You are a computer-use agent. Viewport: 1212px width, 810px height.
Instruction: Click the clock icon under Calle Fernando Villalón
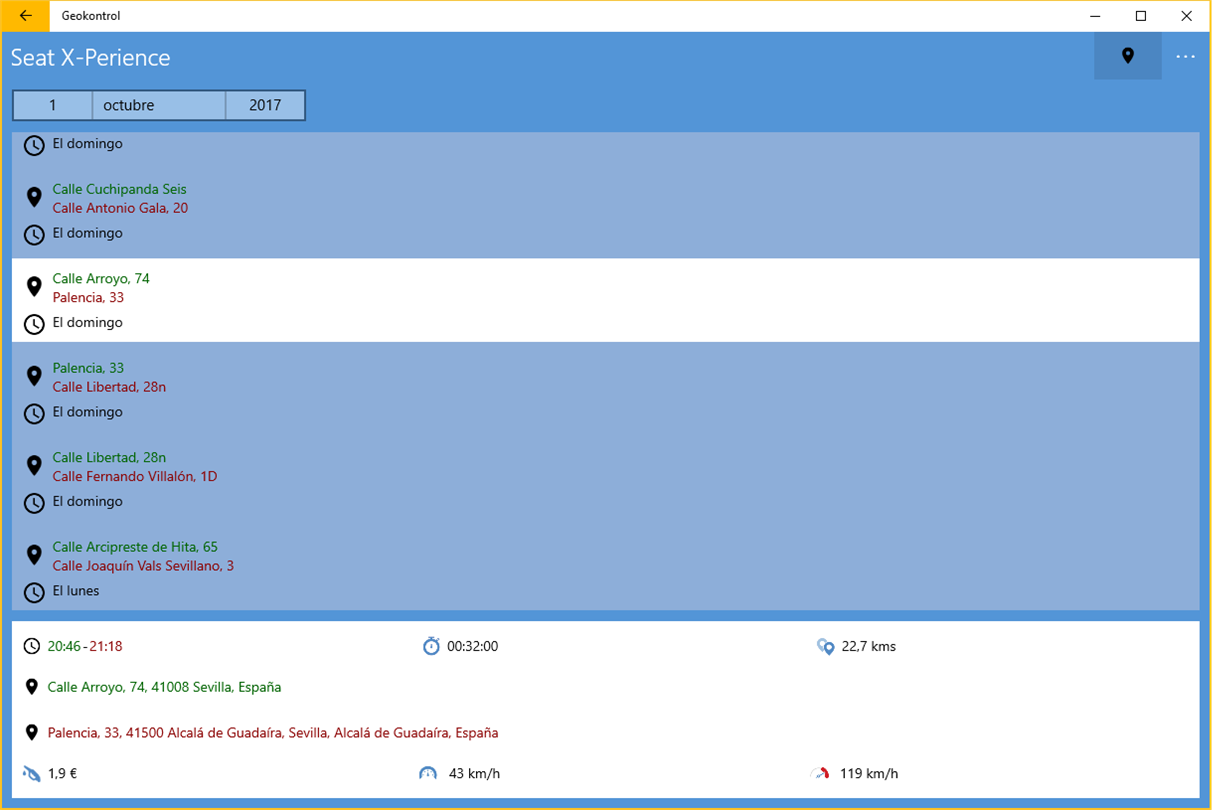pos(34,503)
